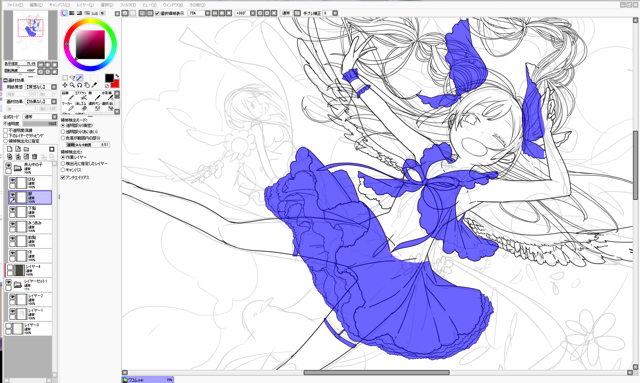The image size is (640, 383).
Task: Click the red background color swatch
Action: coord(116,84)
